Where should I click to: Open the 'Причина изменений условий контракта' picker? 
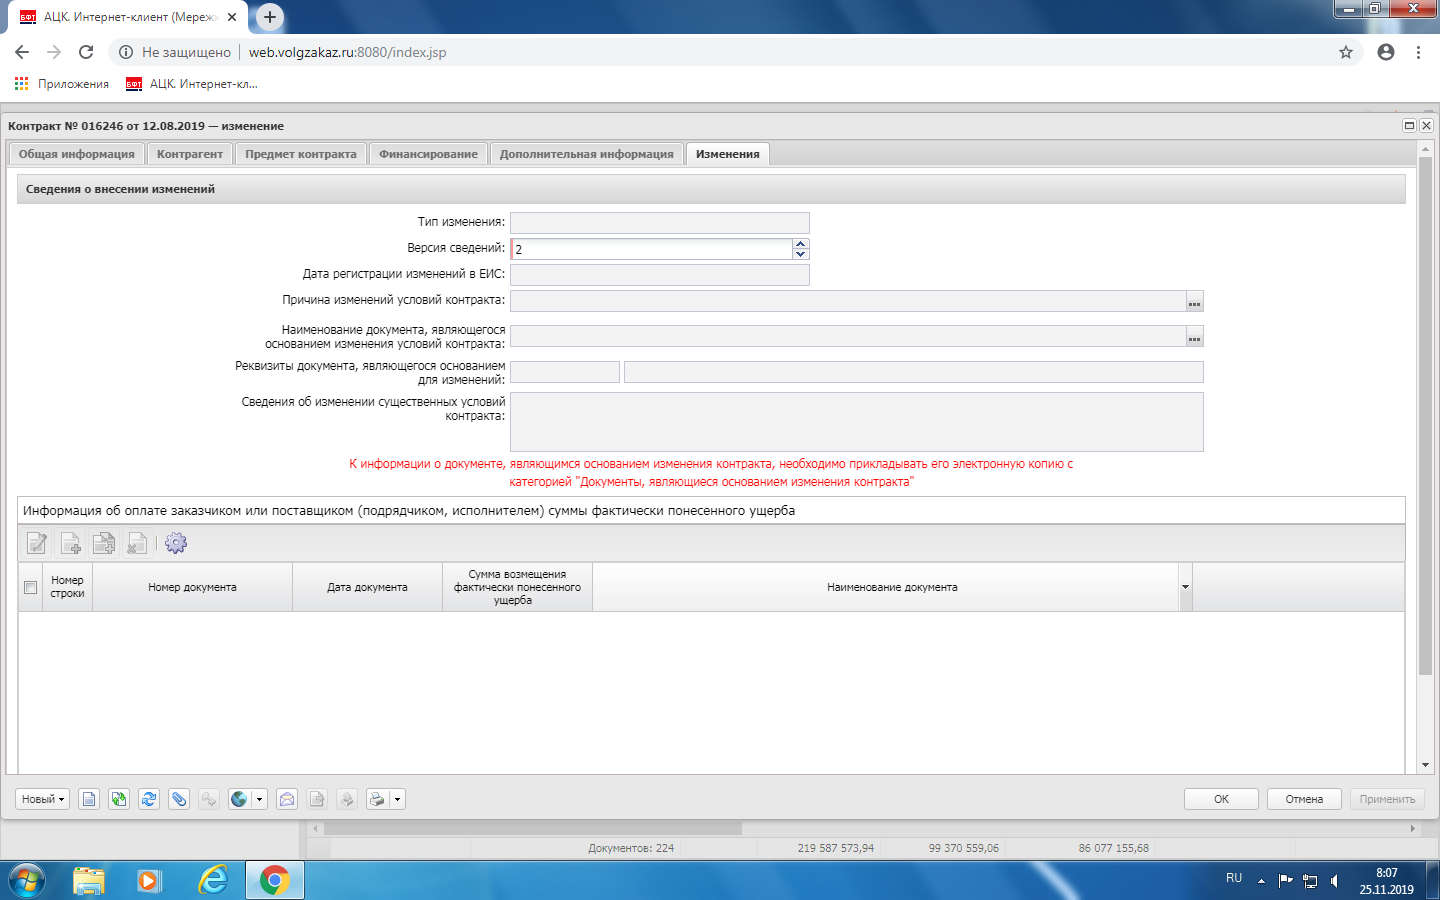click(1194, 302)
